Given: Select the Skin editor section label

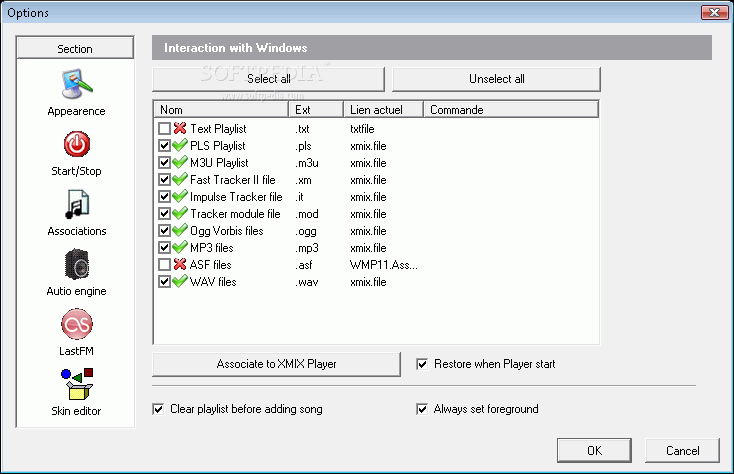Looking at the screenshot, I should click(76, 411).
